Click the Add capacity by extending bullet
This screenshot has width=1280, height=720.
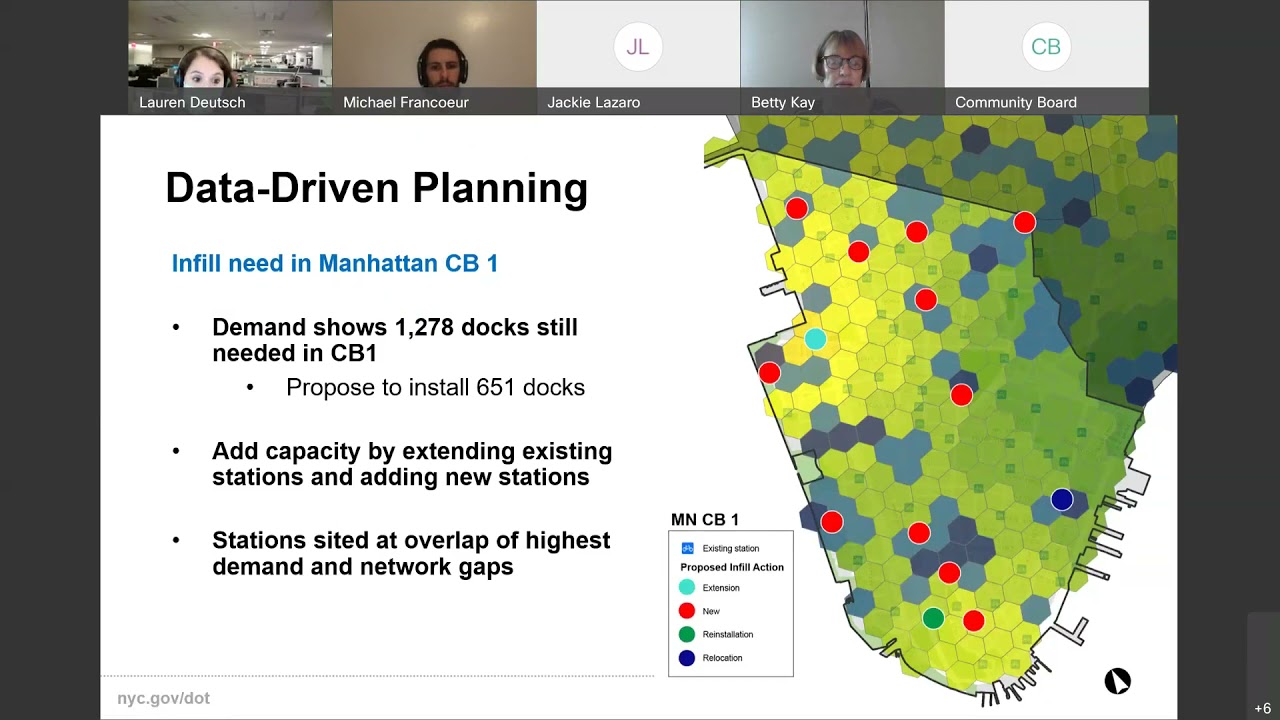coord(412,464)
